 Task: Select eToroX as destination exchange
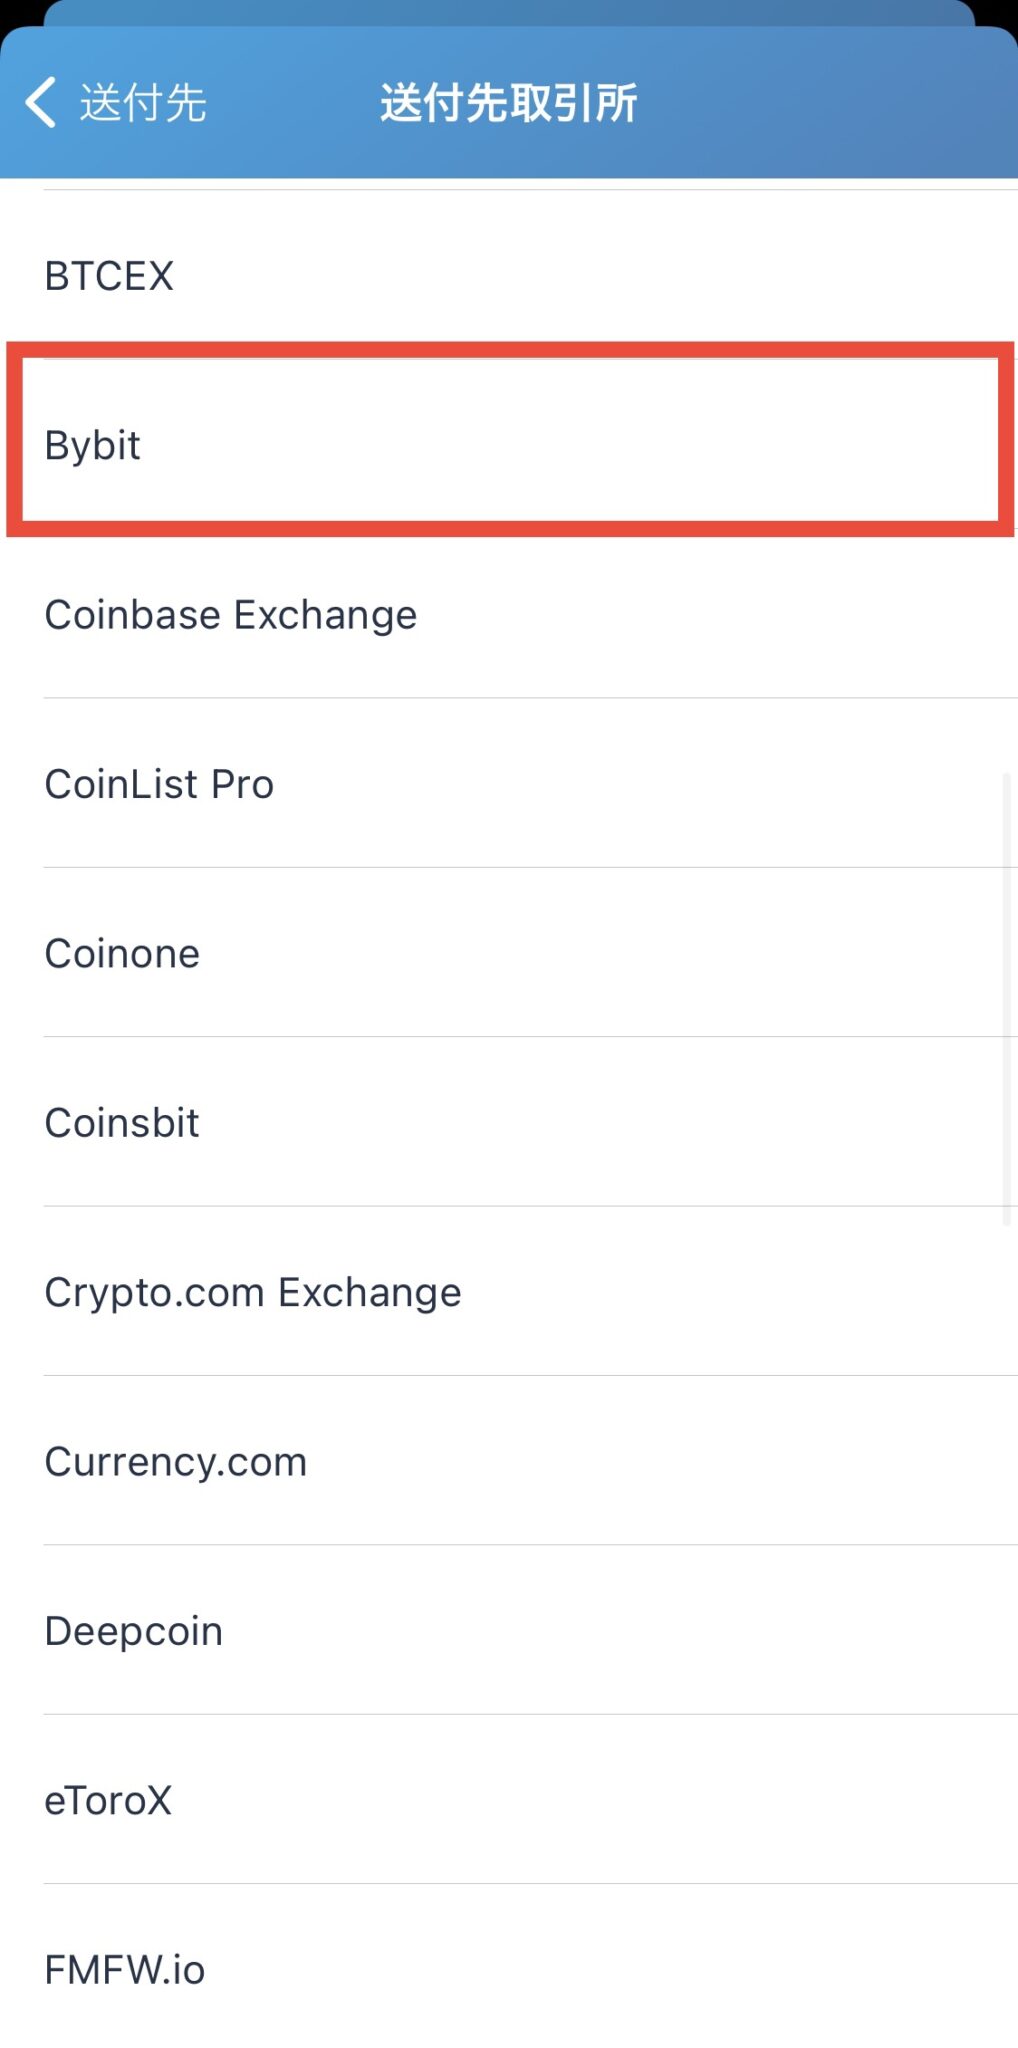[x=108, y=1798]
